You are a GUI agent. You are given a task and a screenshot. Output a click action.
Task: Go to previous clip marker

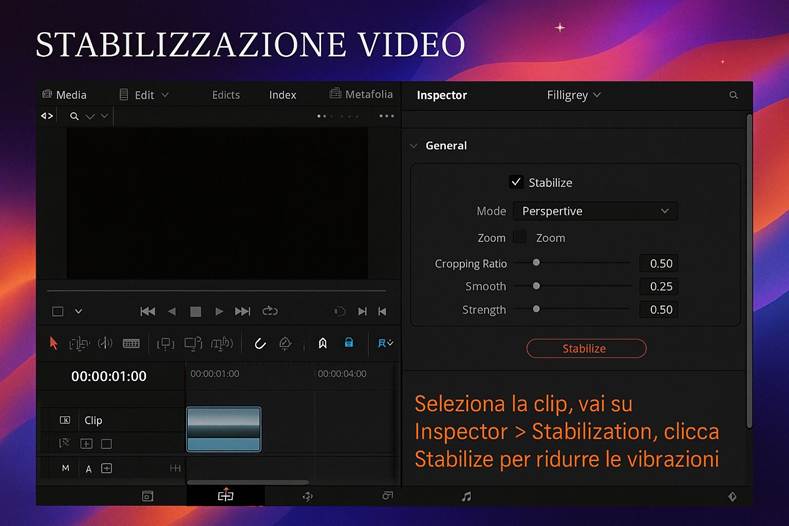click(x=382, y=312)
